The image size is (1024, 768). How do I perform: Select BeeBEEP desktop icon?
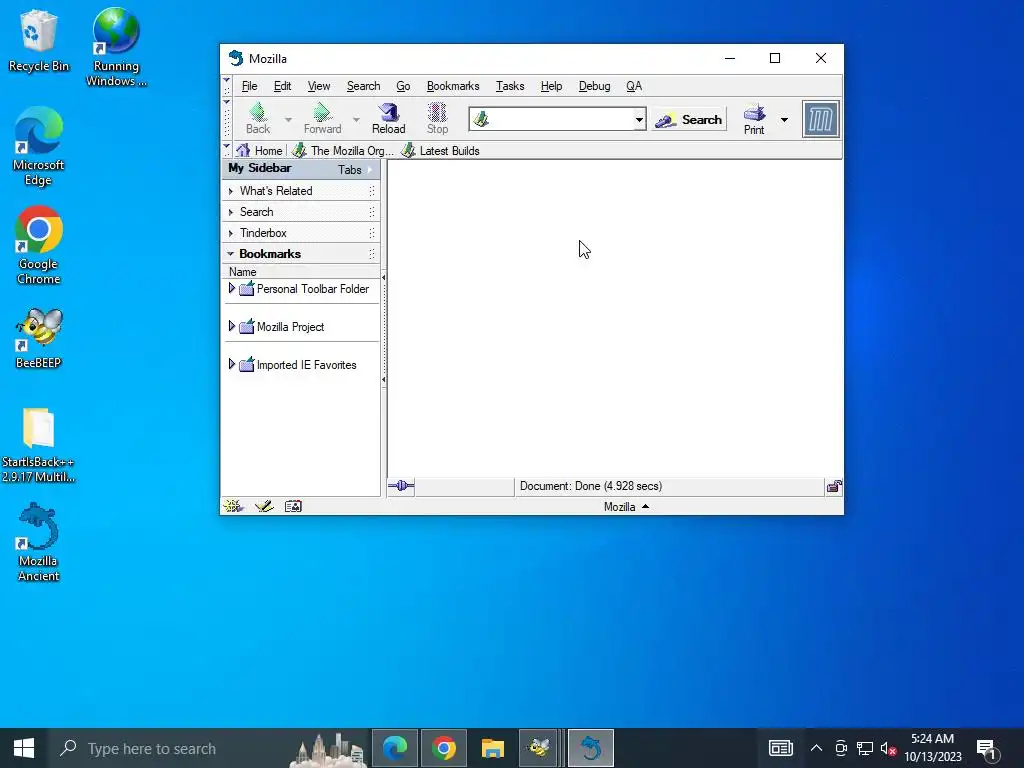click(39, 338)
